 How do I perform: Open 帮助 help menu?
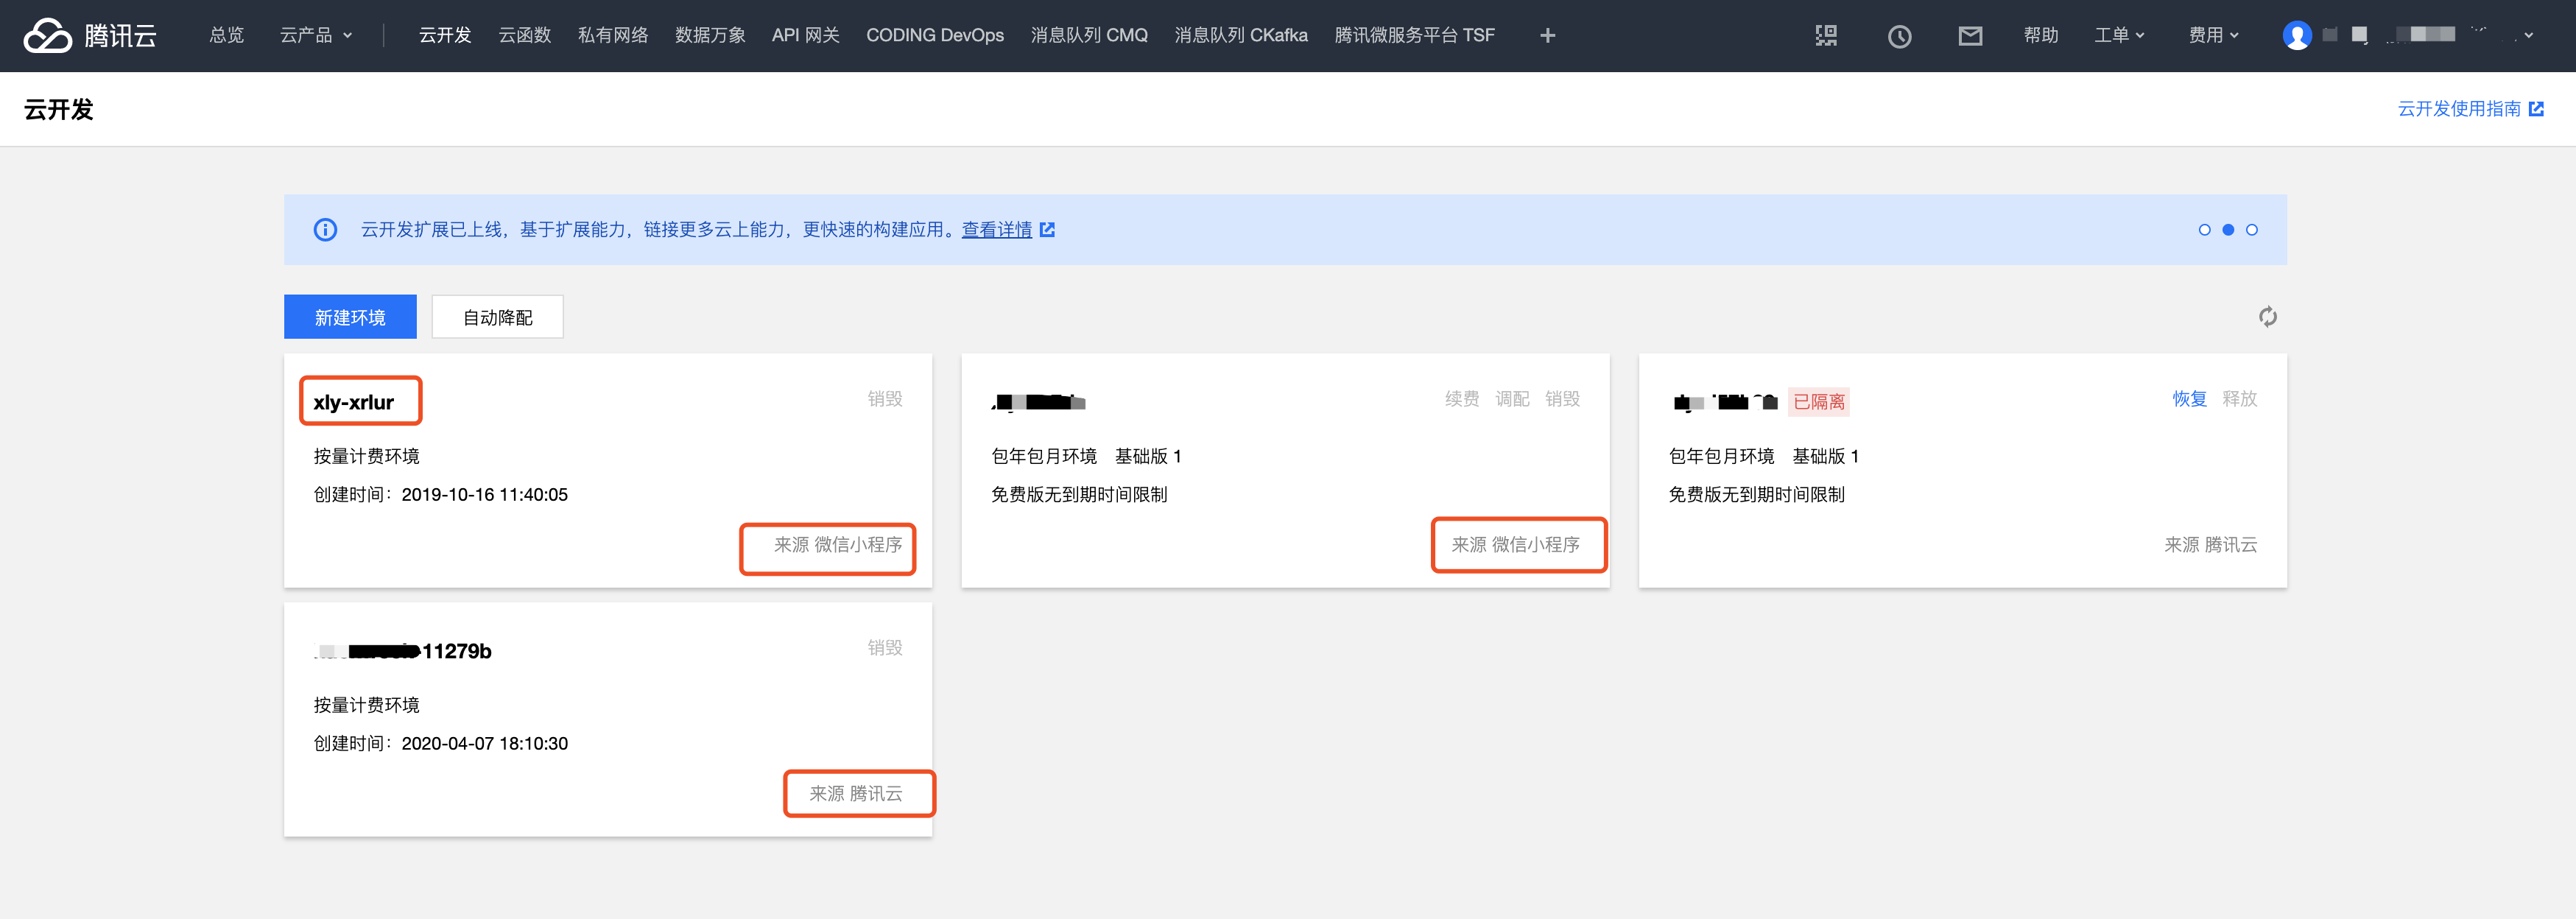coord(2041,36)
